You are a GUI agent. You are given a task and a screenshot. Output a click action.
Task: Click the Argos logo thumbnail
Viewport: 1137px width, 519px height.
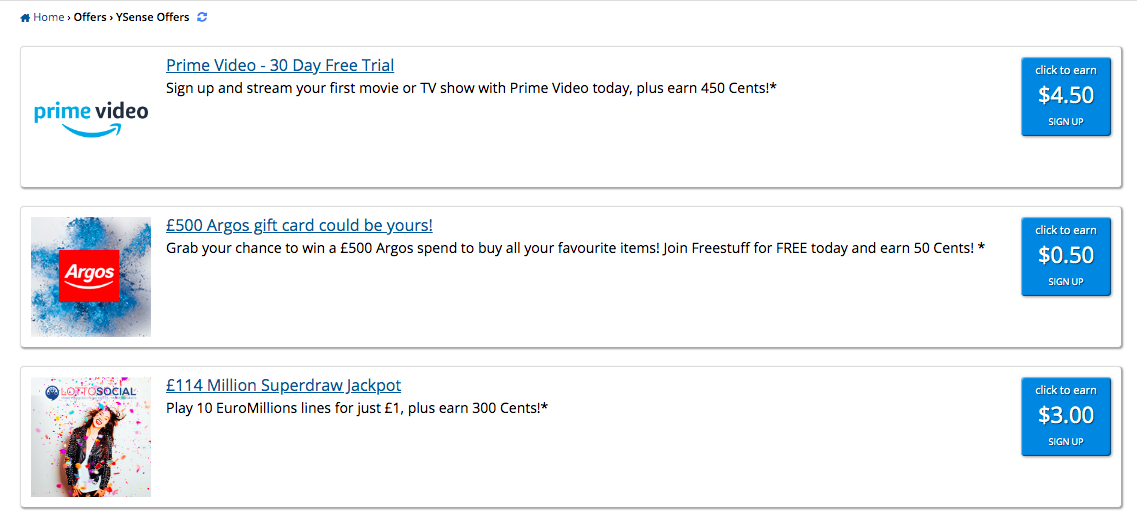coord(91,277)
